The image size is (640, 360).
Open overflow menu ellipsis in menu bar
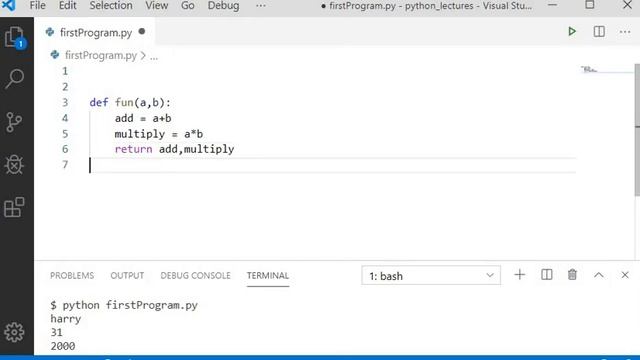(260, 6)
